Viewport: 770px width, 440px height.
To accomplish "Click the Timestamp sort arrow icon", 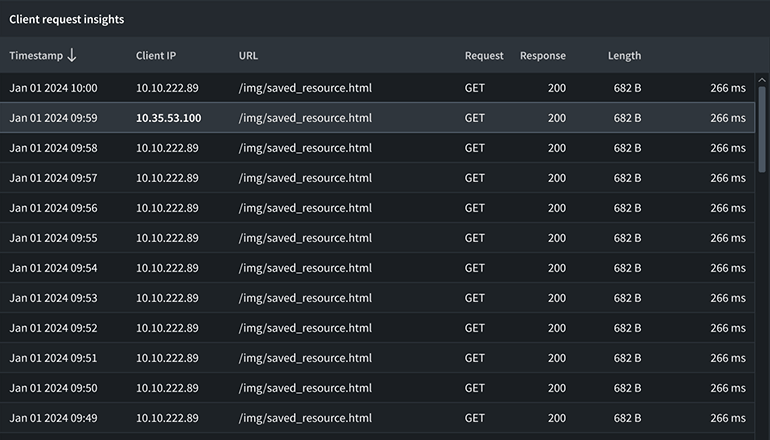I will [72, 56].
